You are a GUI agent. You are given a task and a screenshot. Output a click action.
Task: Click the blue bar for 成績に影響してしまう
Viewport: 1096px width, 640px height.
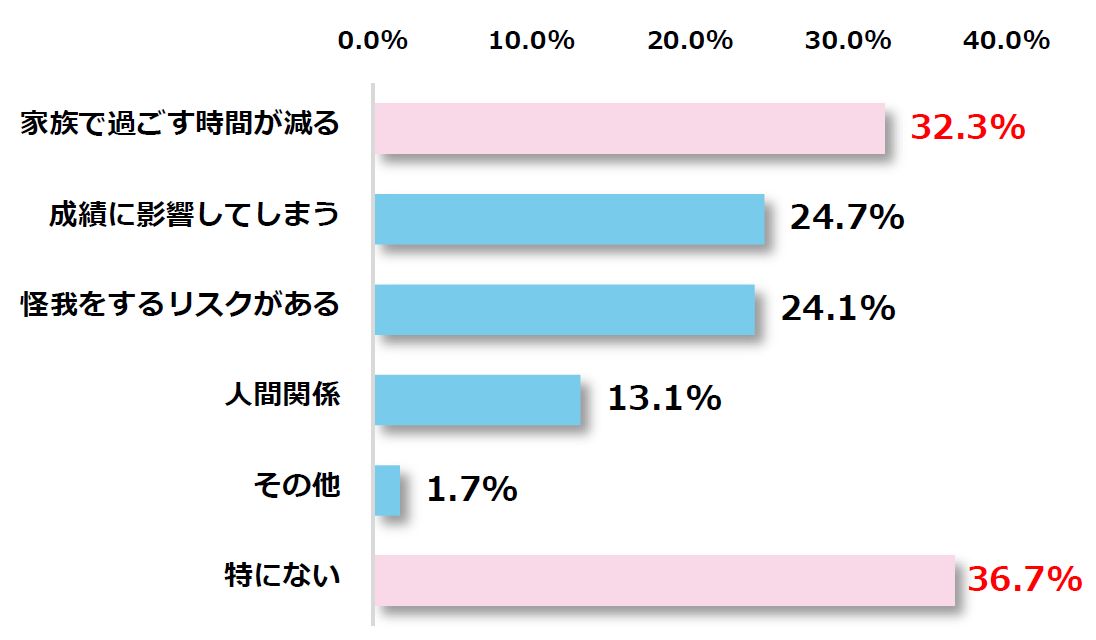pyautogui.click(x=569, y=219)
